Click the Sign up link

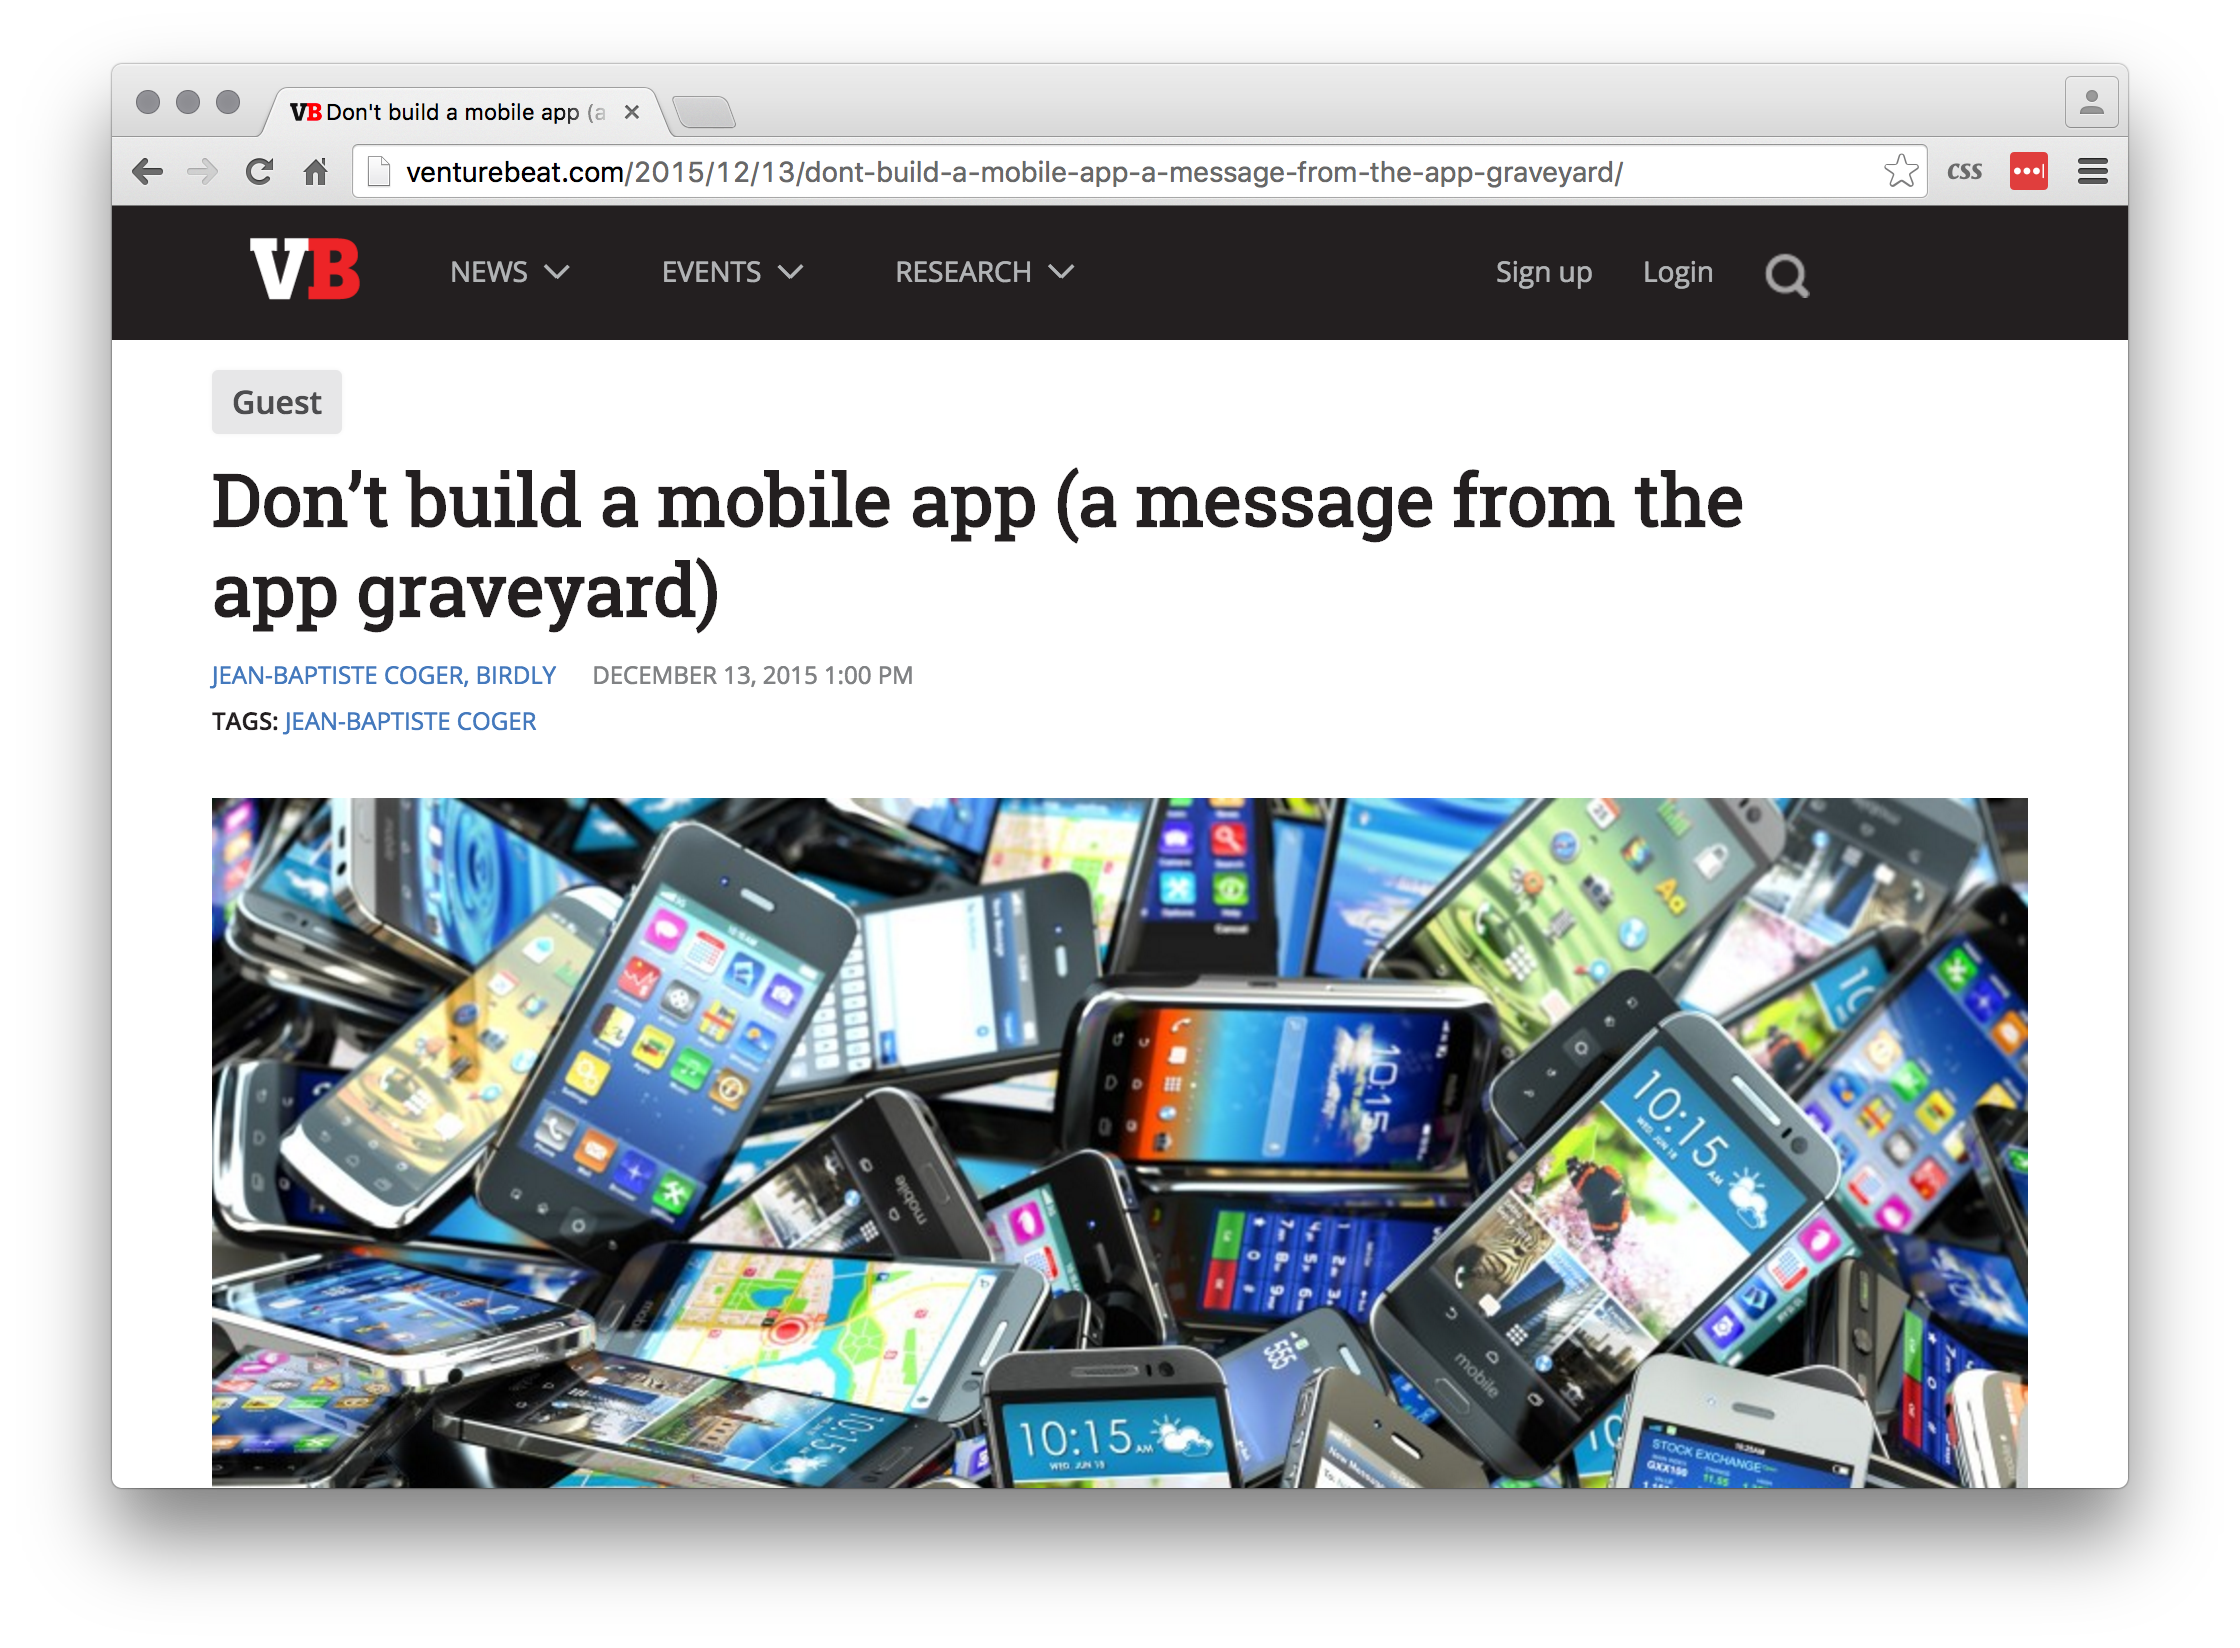click(1544, 272)
